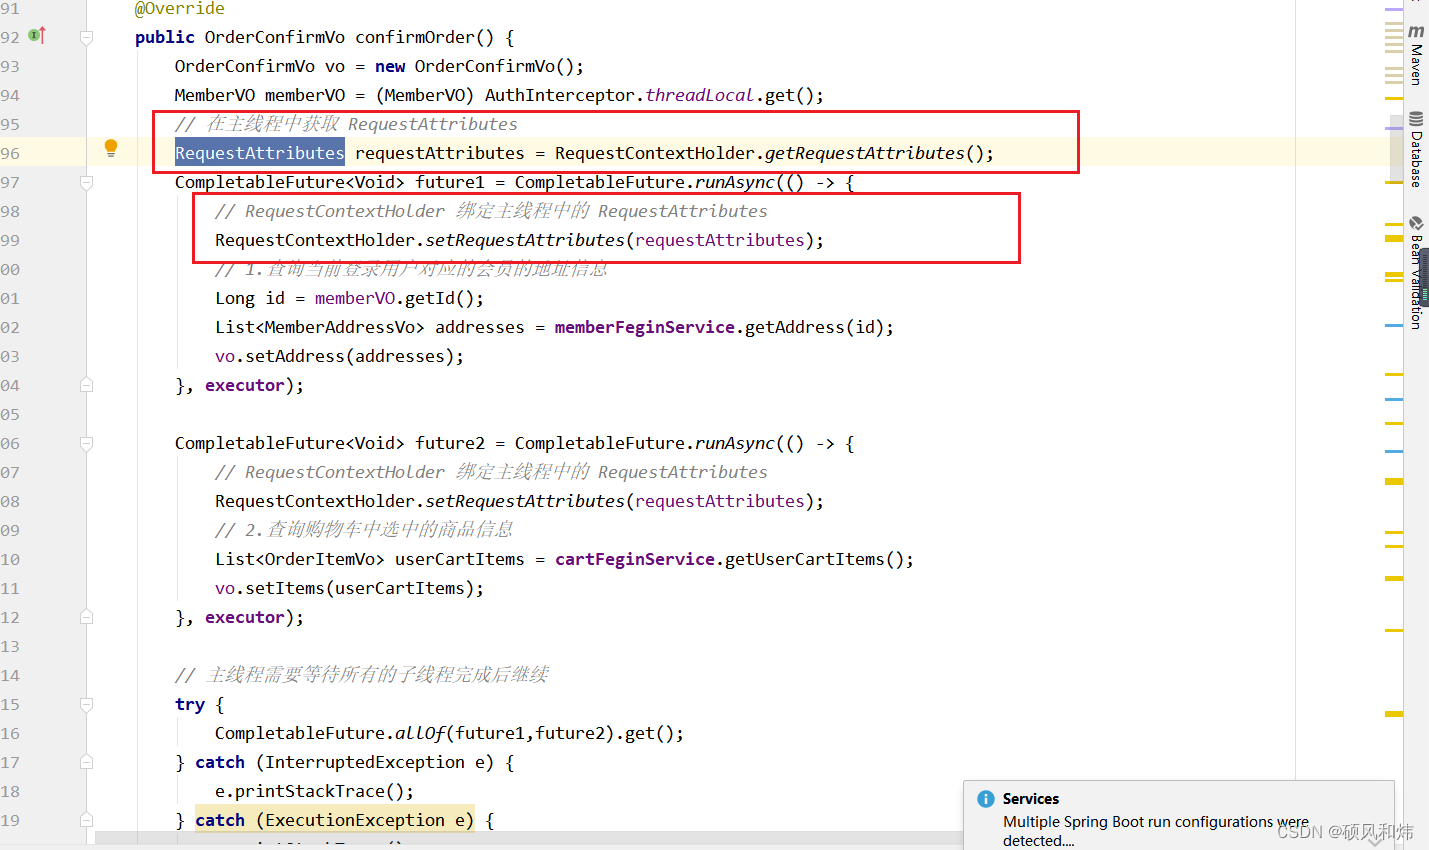The image size is (1429, 850).
Task: Click the highlighted catch ExecutionException clause
Action: coord(335,820)
